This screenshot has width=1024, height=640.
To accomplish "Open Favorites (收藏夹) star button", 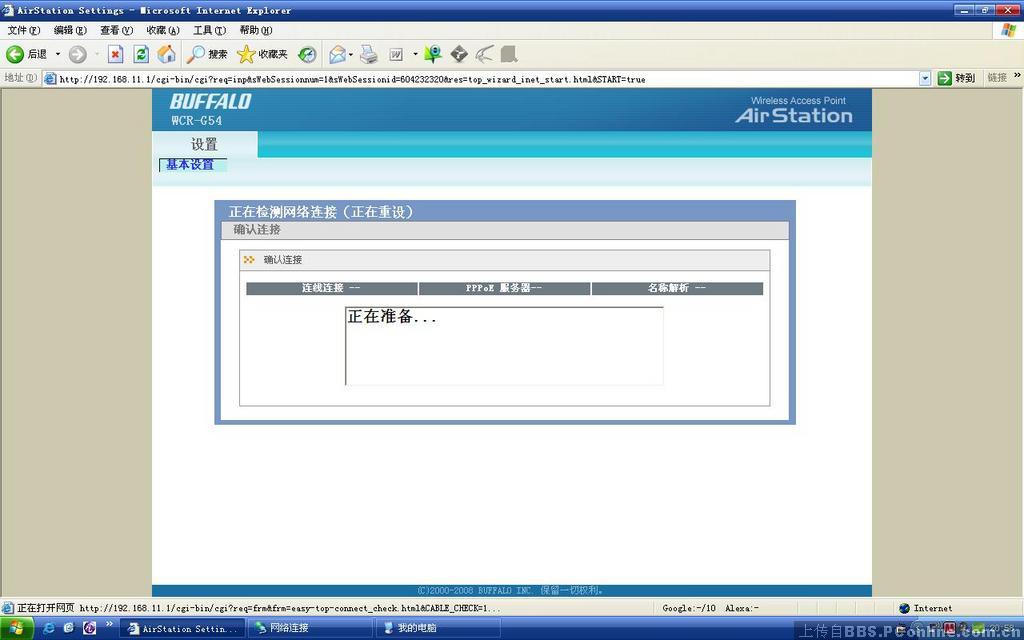I will [x=262, y=54].
